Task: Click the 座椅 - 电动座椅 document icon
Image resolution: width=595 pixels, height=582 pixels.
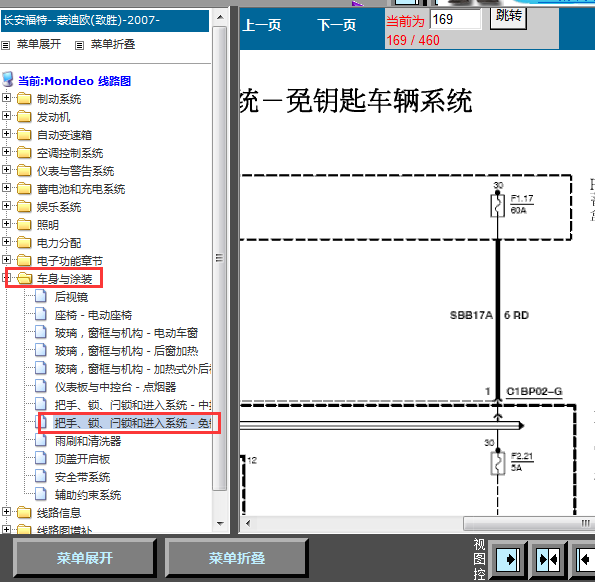Action: coord(41,314)
